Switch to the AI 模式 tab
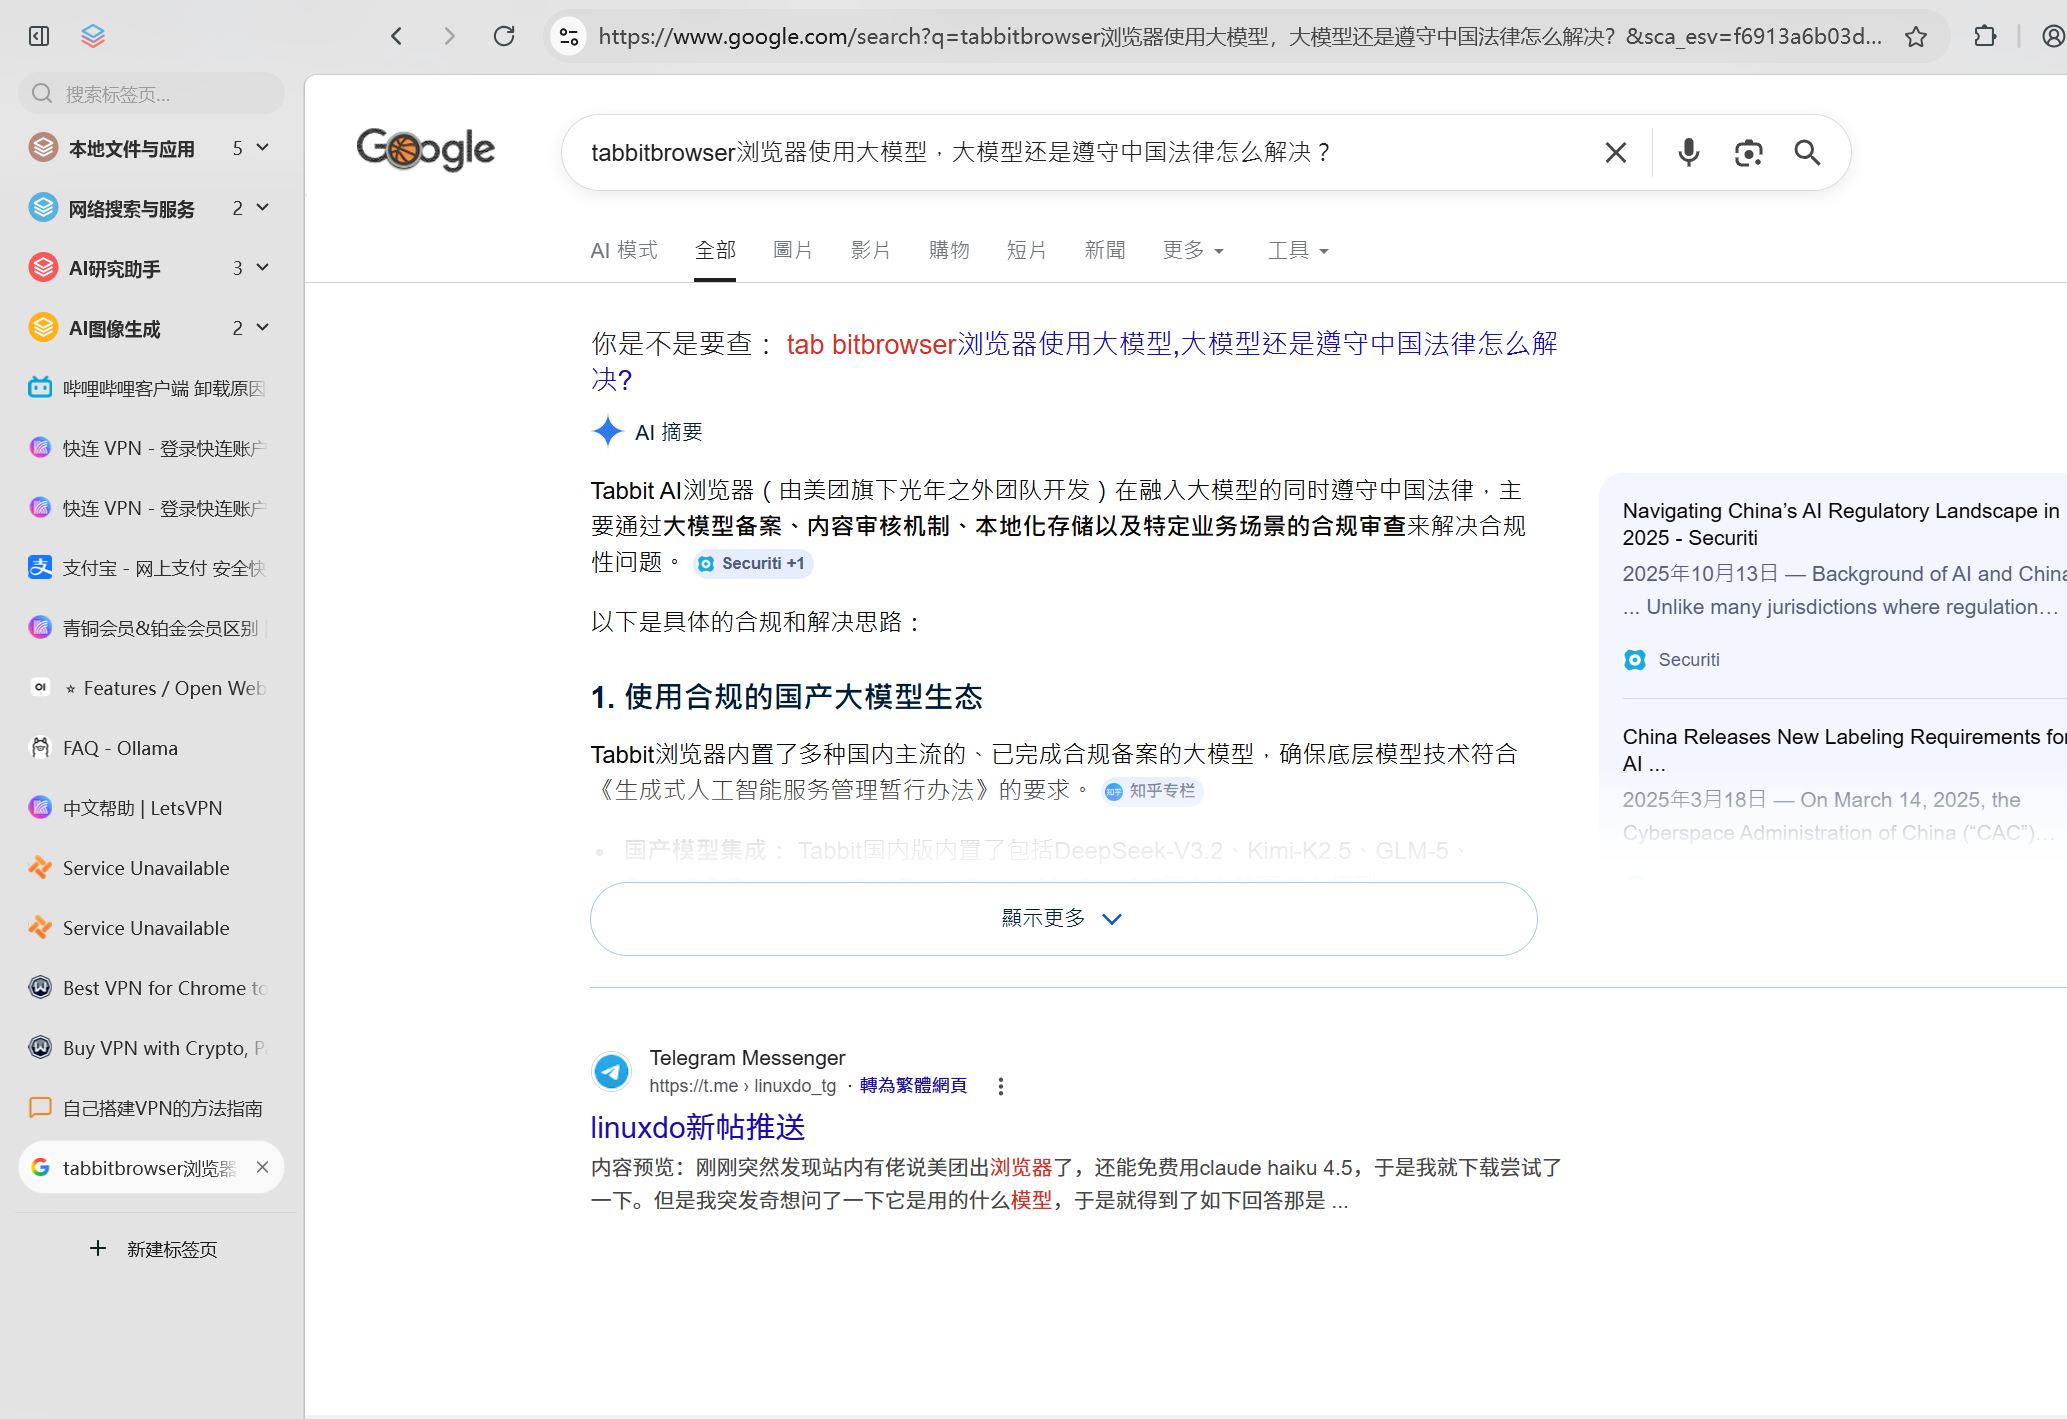 point(623,251)
